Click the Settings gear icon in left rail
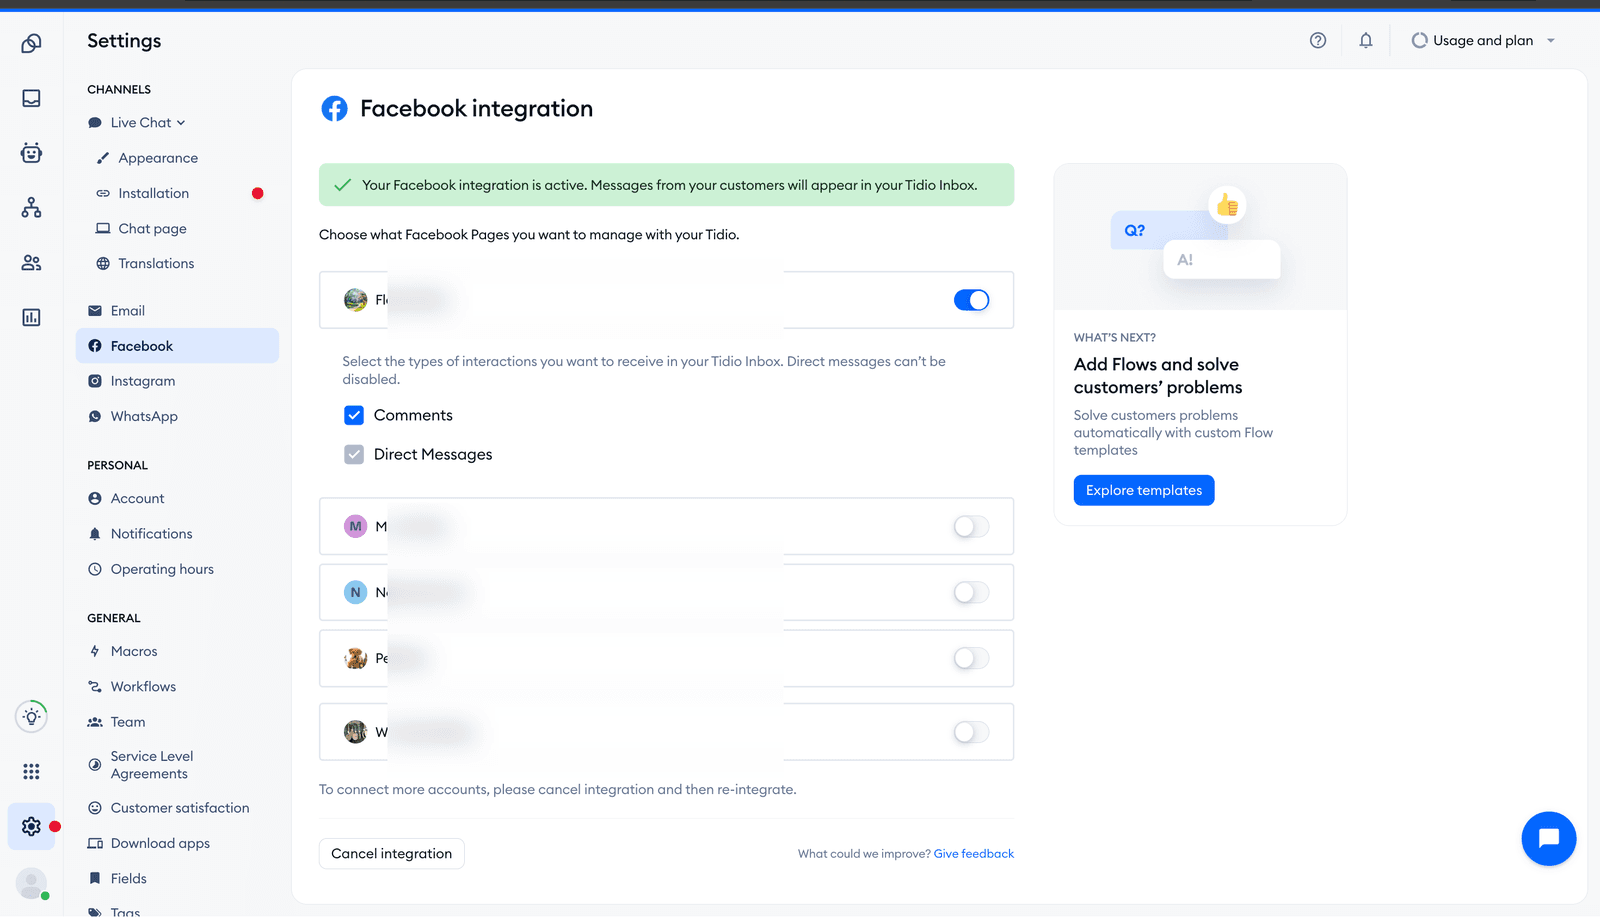 (x=32, y=826)
